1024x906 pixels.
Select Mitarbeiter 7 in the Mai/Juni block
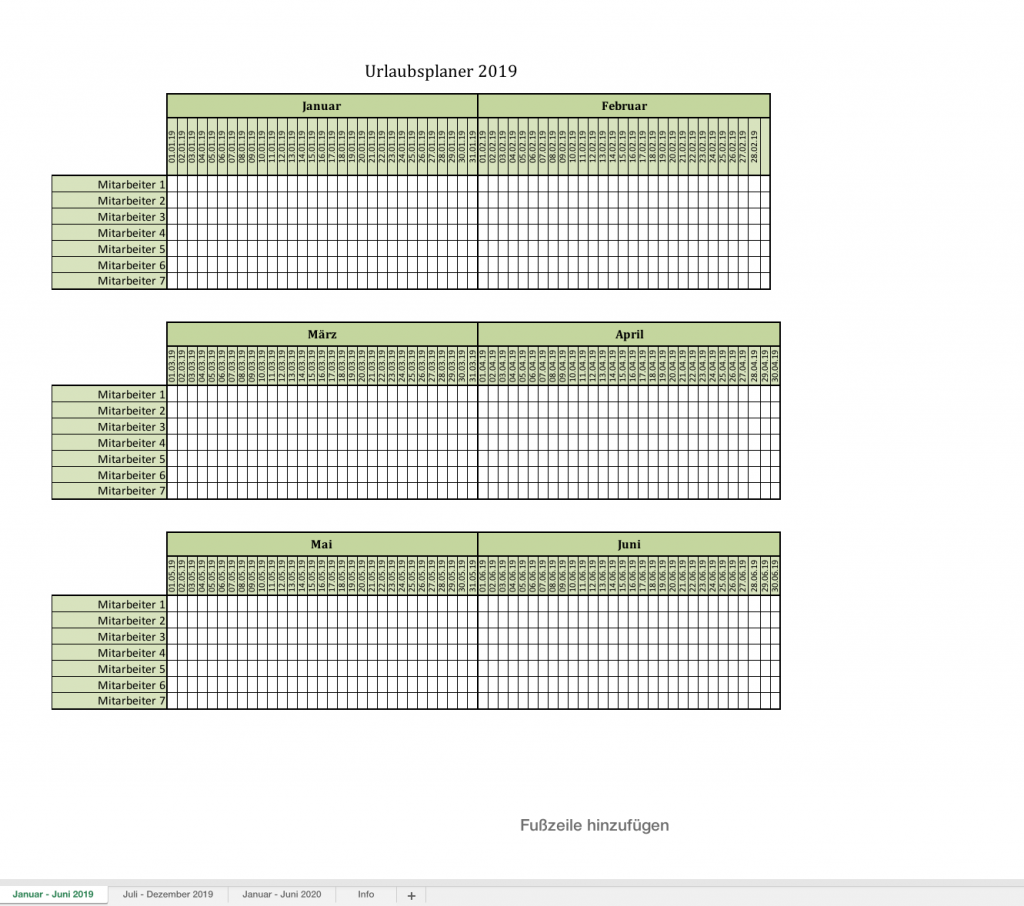point(109,701)
